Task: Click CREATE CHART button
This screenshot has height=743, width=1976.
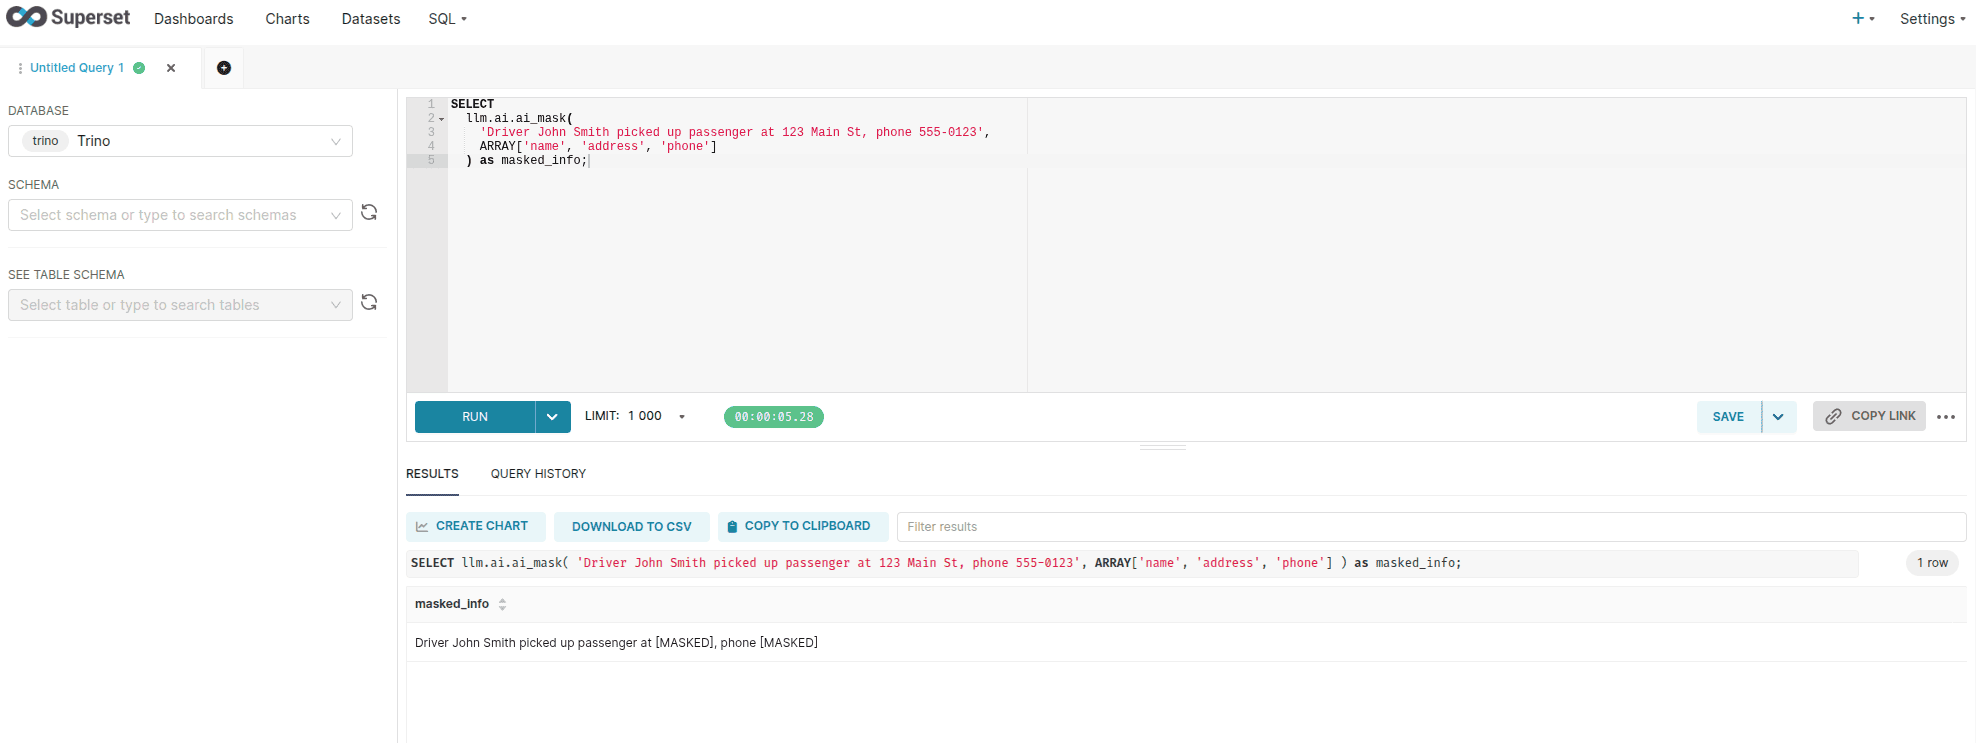Action: pyautogui.click(x=476, y=526)
